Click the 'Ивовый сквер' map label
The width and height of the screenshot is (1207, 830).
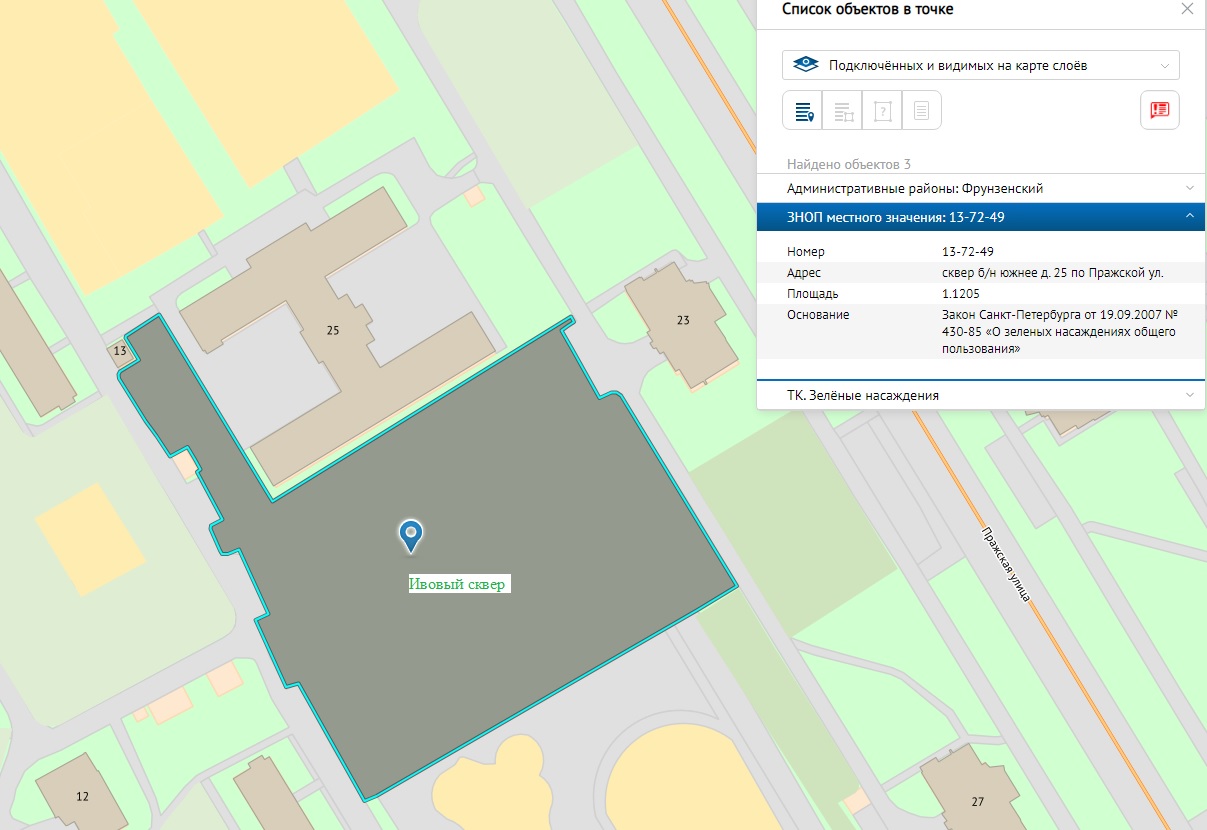click(459, 584)
